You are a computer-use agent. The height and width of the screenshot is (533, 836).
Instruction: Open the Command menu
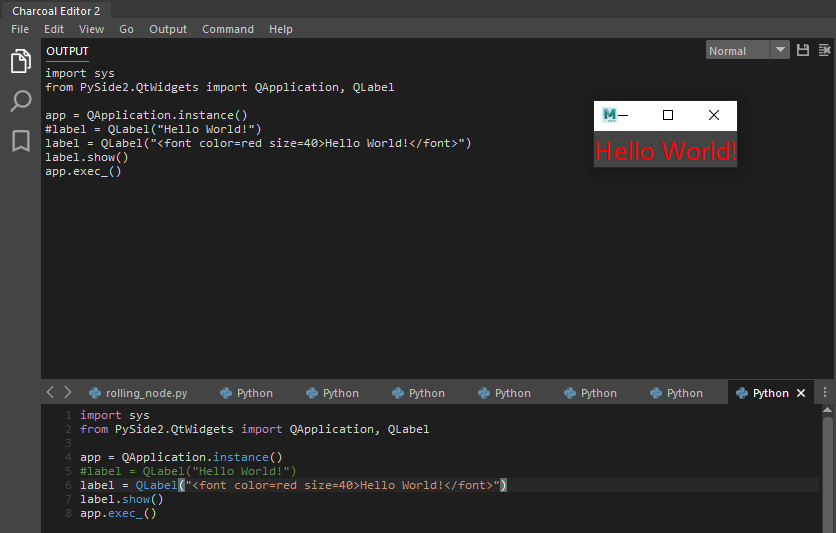point(228,29)
